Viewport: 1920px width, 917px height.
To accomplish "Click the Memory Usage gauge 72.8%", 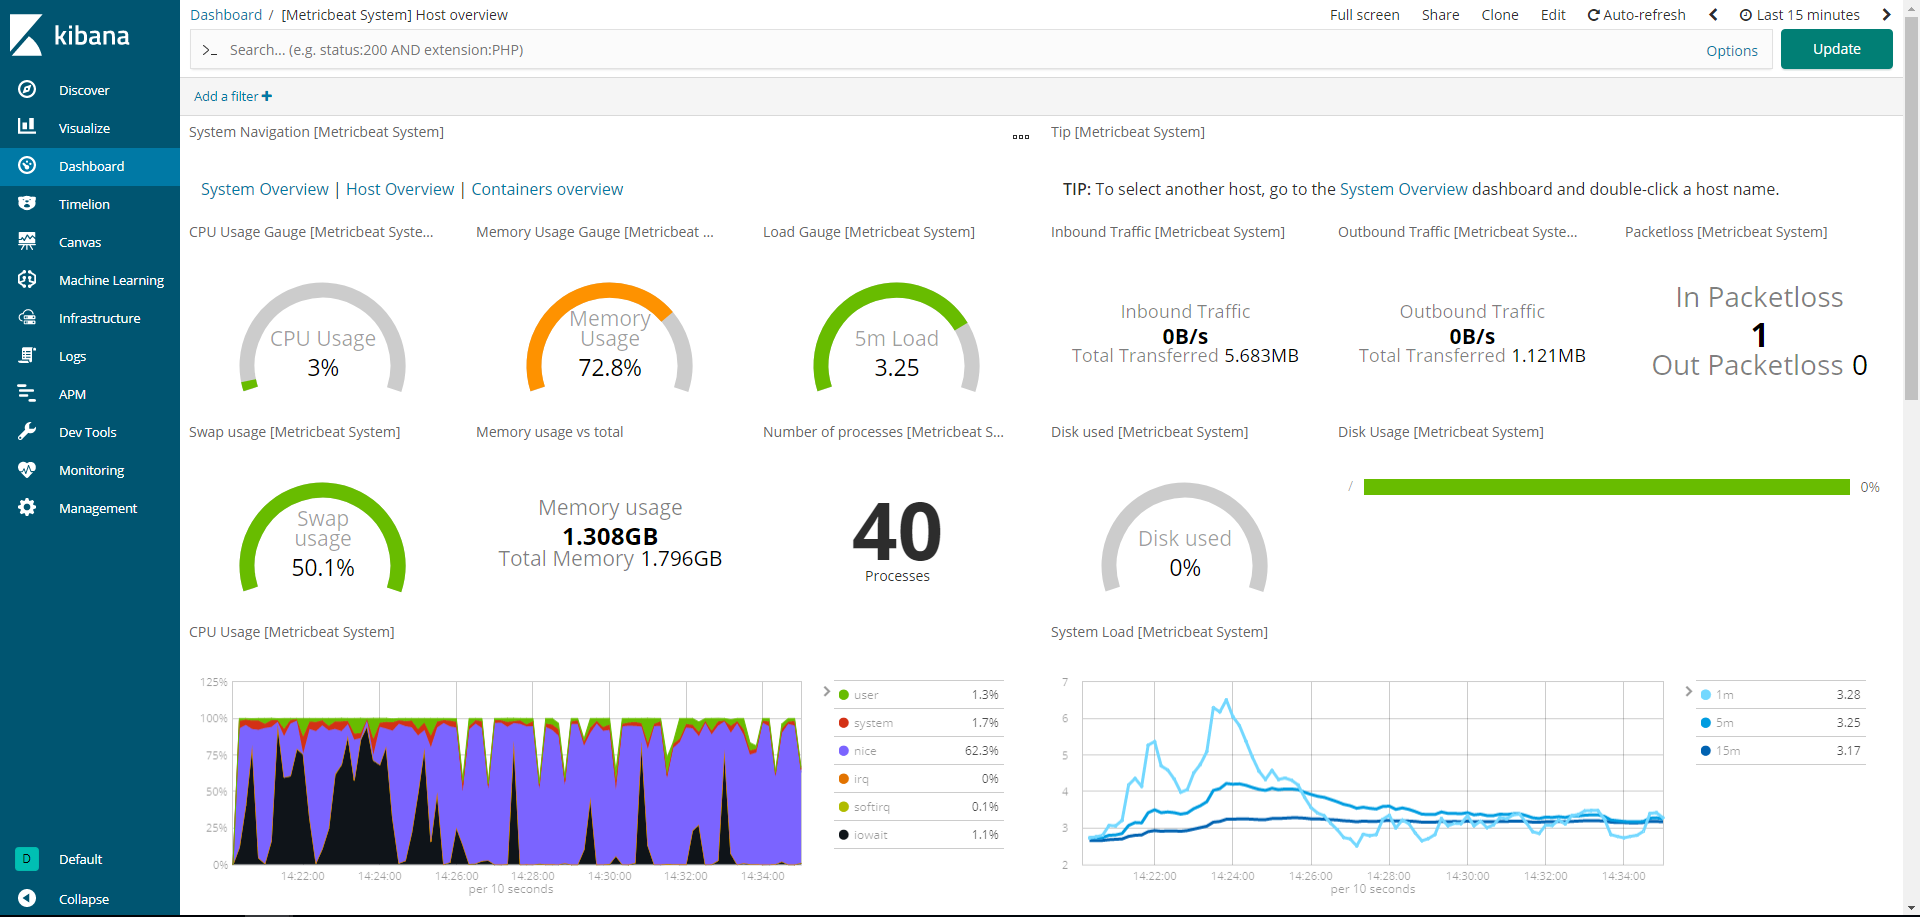I will [610, 338].
